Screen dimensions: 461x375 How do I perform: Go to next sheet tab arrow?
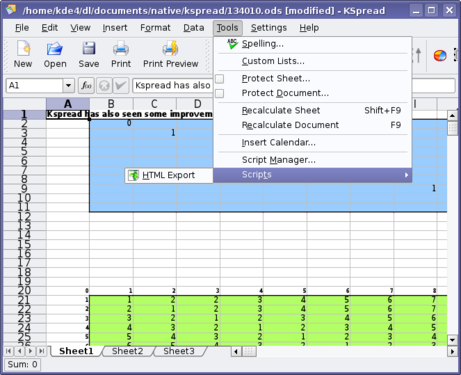click(31, 351)
